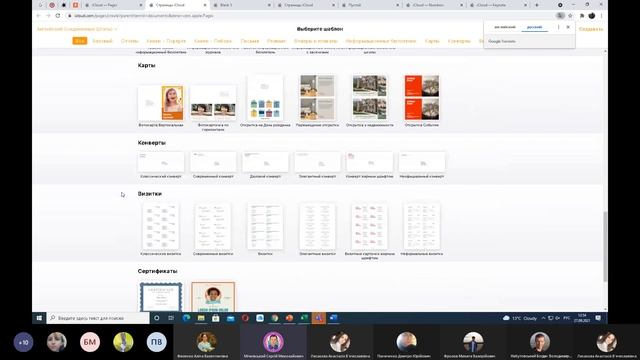Image resolution: width=640 pixels, height=360 pixels.
Task: Go back using the browser back arrow
Action: [x=38, y=16]
